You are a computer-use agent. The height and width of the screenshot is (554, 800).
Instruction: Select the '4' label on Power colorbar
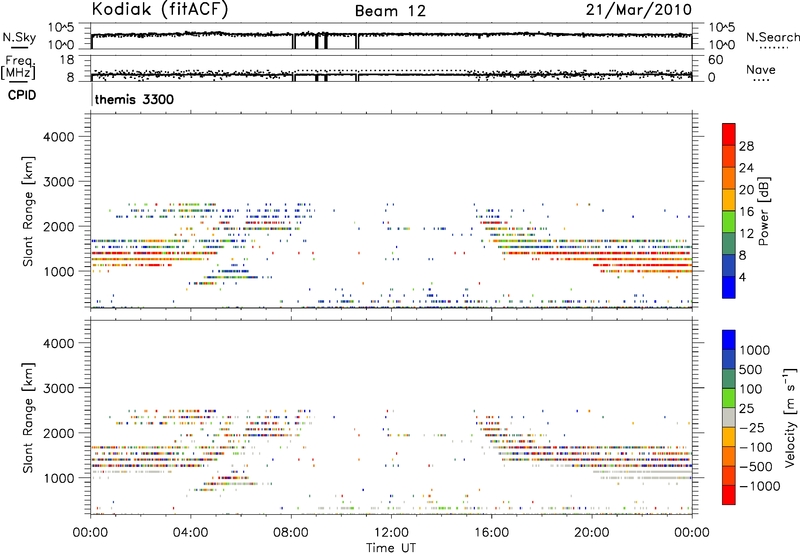742,278
